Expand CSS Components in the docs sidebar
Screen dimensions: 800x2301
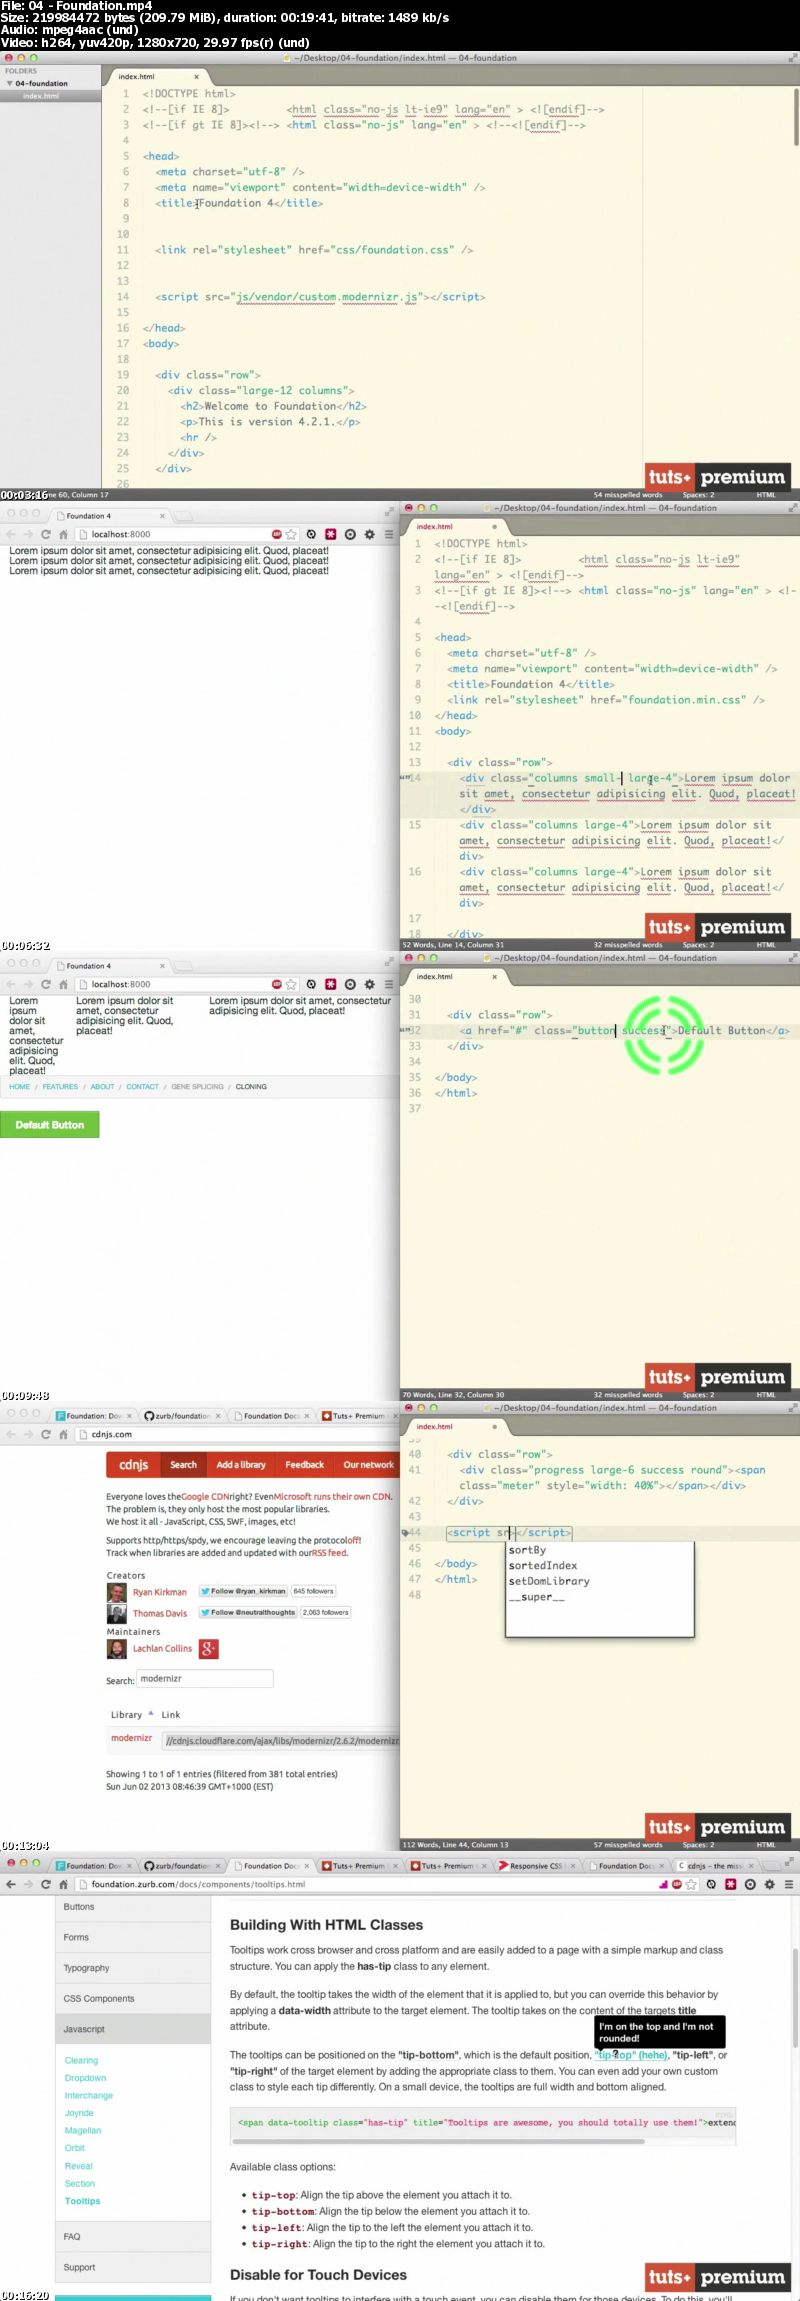click(x=133, y=1999)
